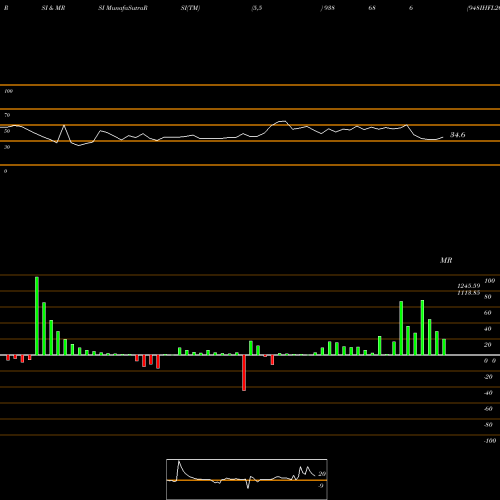Click the 'SI MunafaSutraR' header text
Screen dimensions: 500x500
pyautogui.click(x=123, y=8)
